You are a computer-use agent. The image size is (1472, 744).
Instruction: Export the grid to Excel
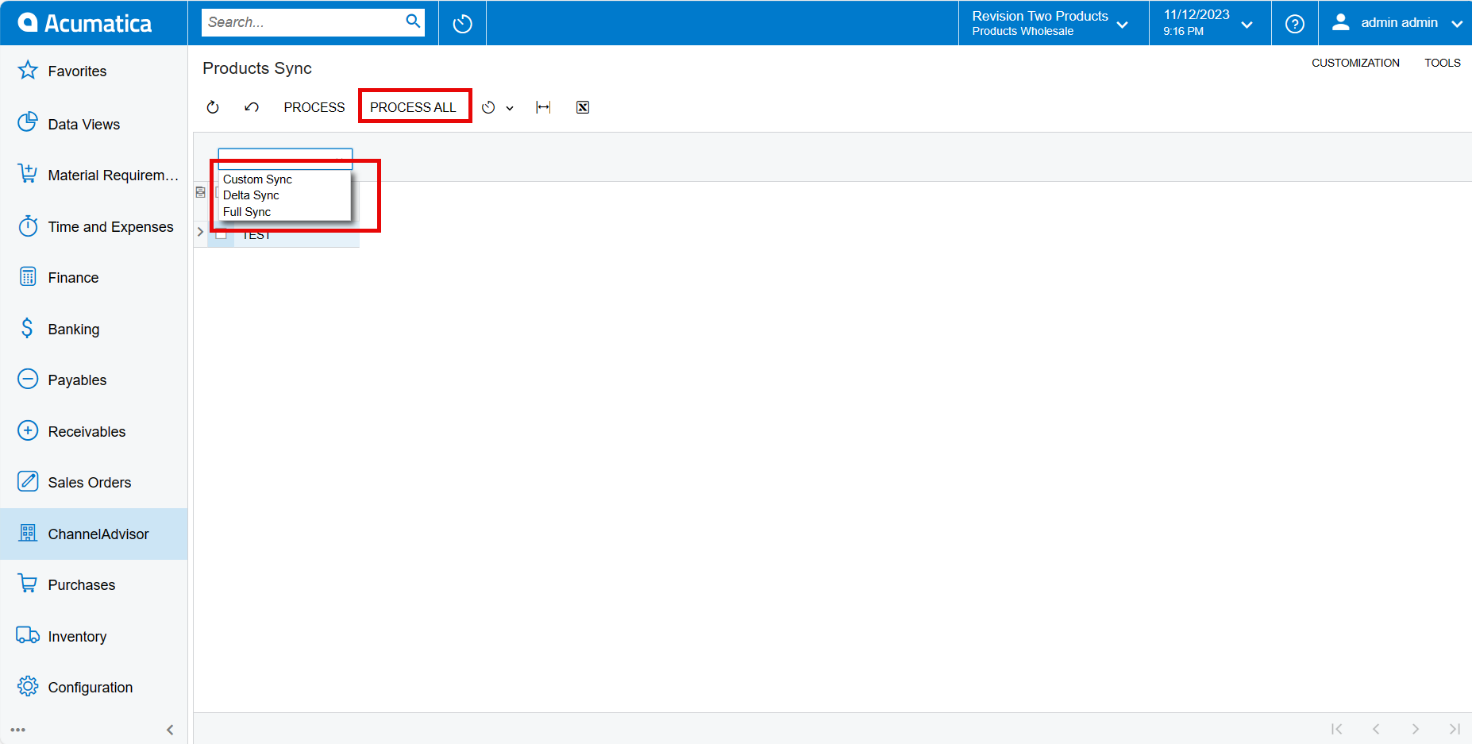(x=582, y=106)
